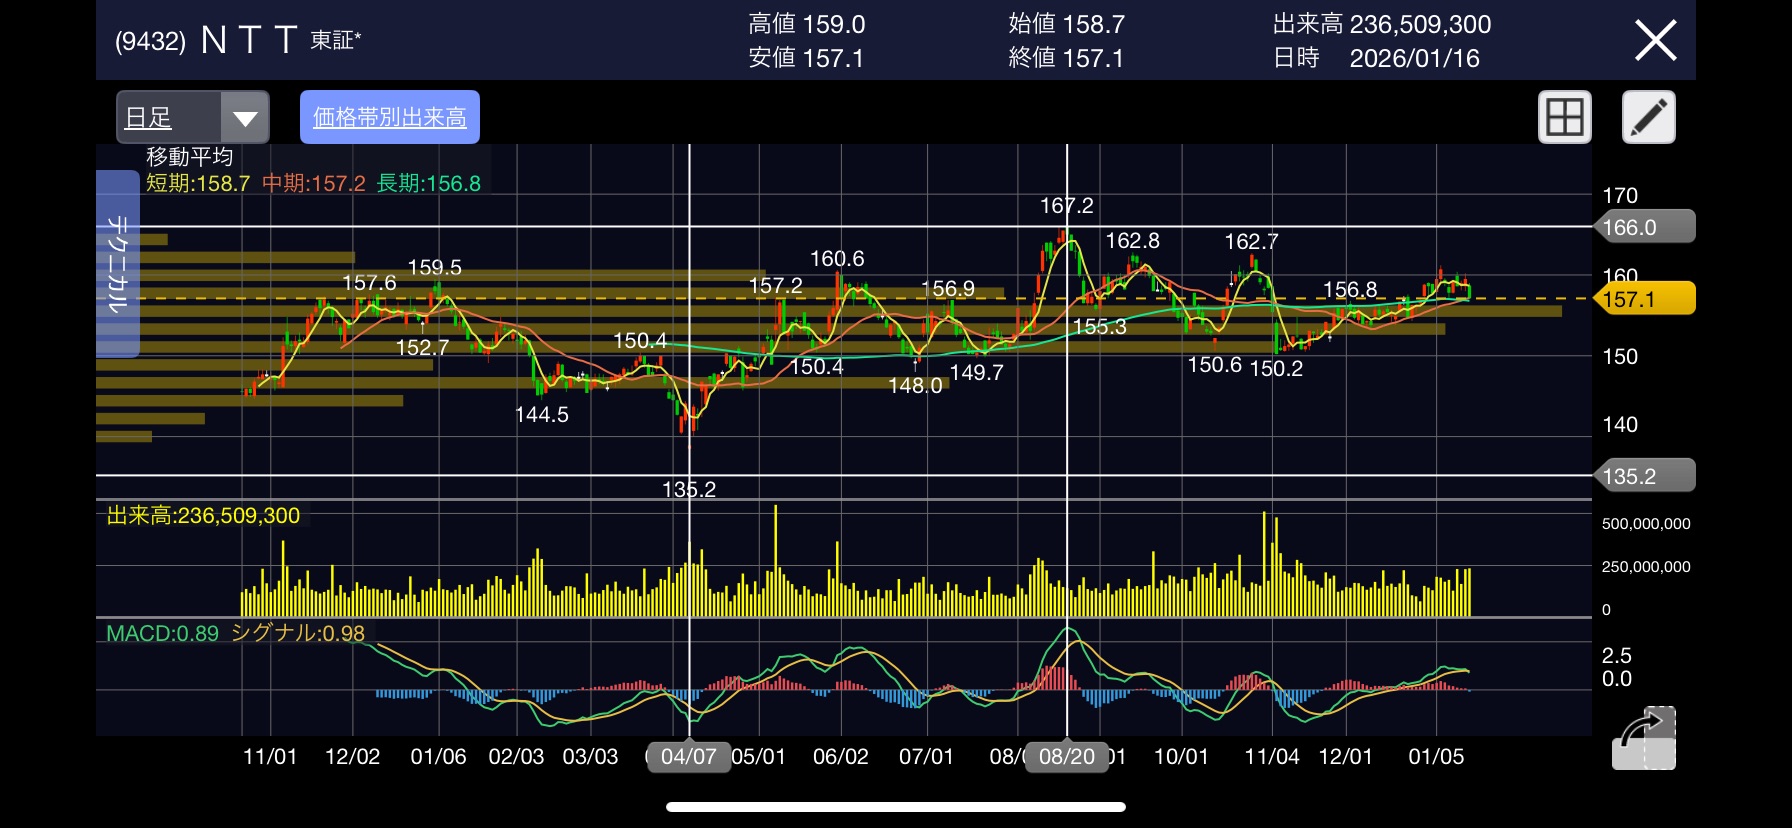Tap the rotate screen orientation icon
This screenshot has height=828, width=1792.
point(1643,739)
